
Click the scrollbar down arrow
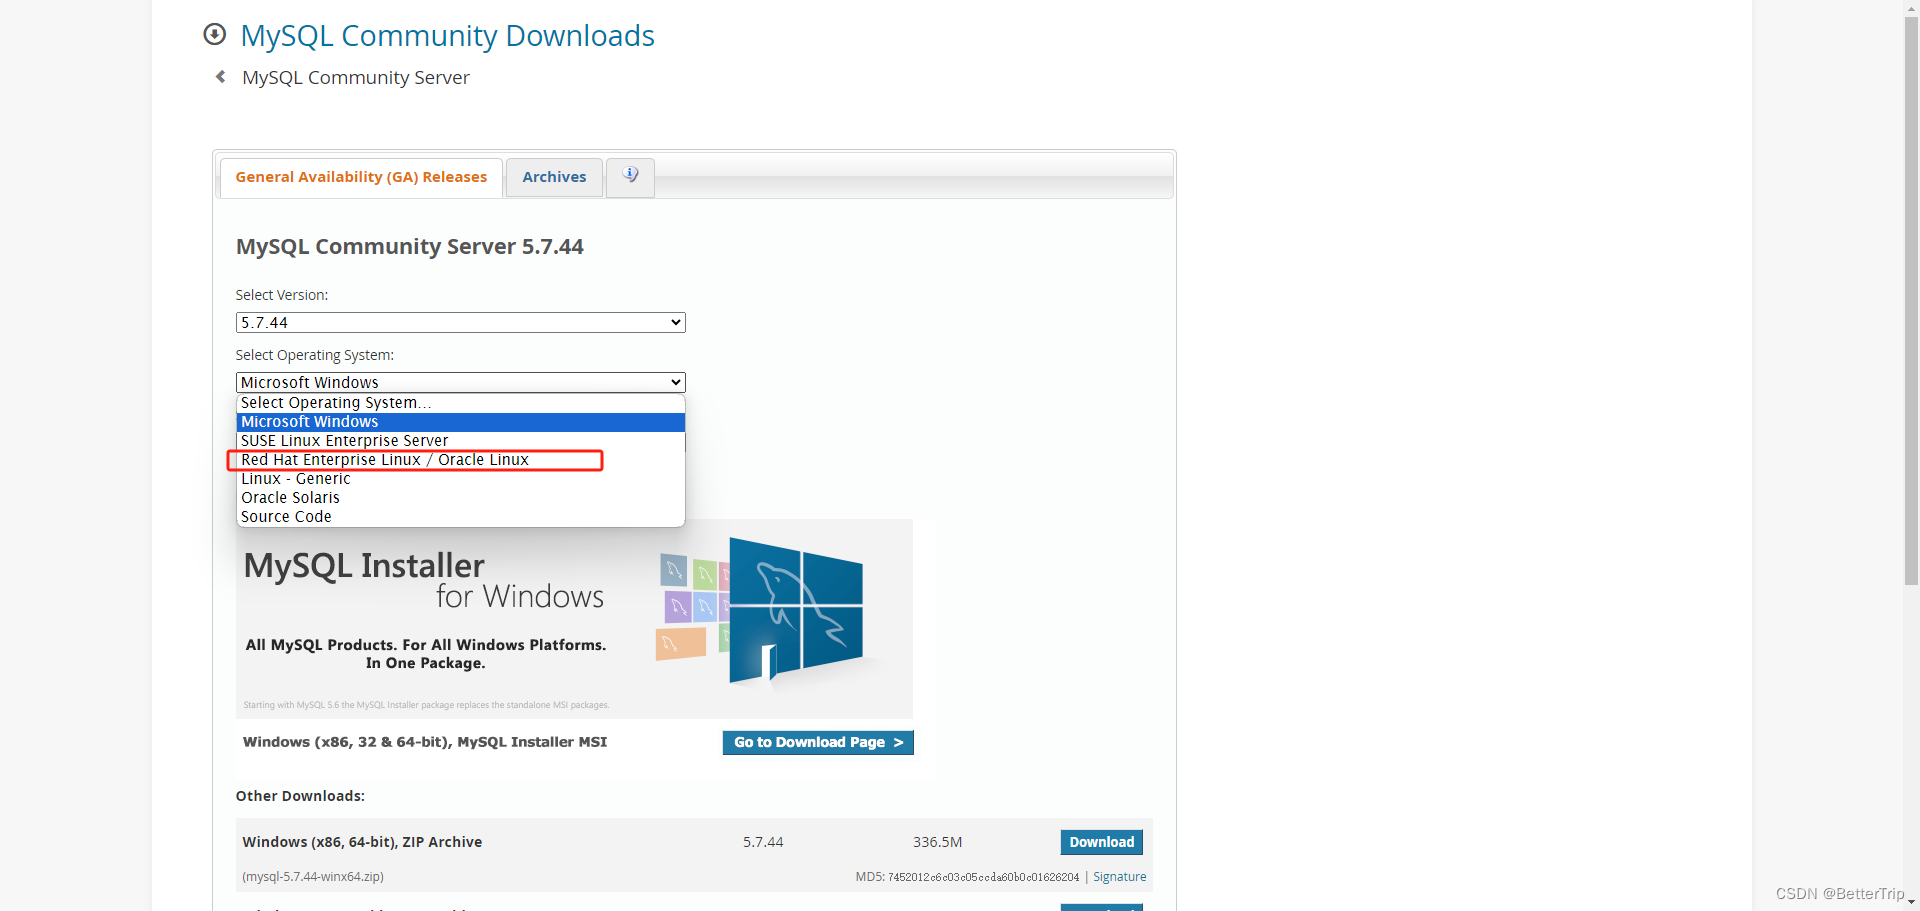pyautogui.click(x=1911, y=903)
